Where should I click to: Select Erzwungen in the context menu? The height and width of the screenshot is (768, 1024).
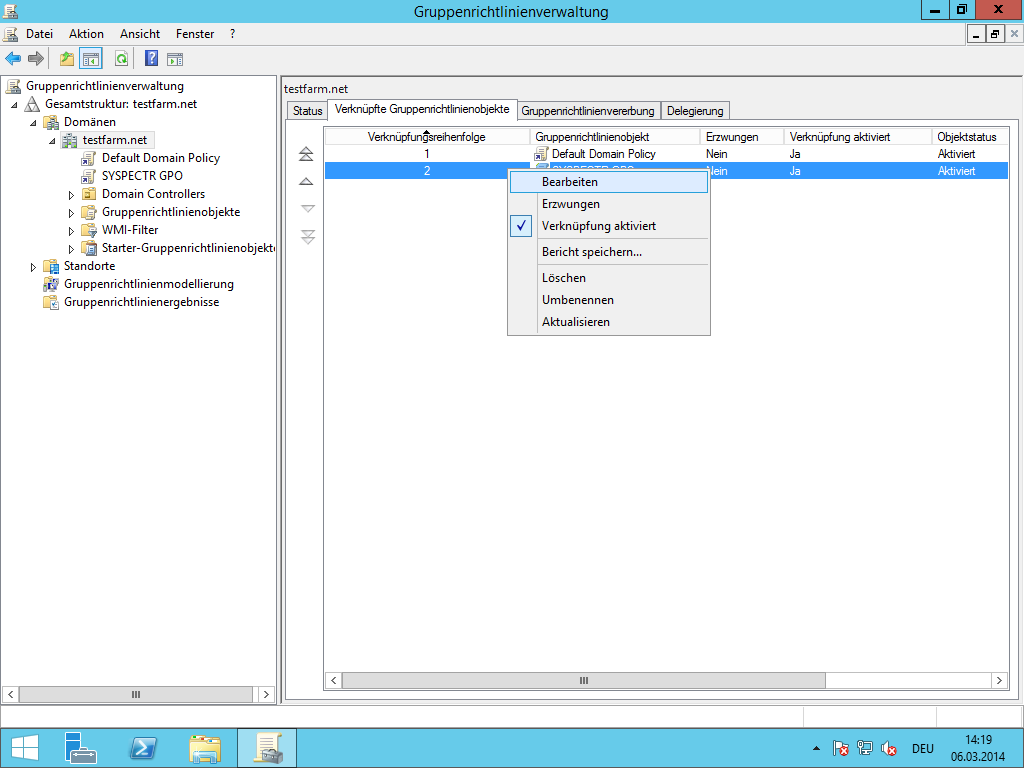point(609,204)
